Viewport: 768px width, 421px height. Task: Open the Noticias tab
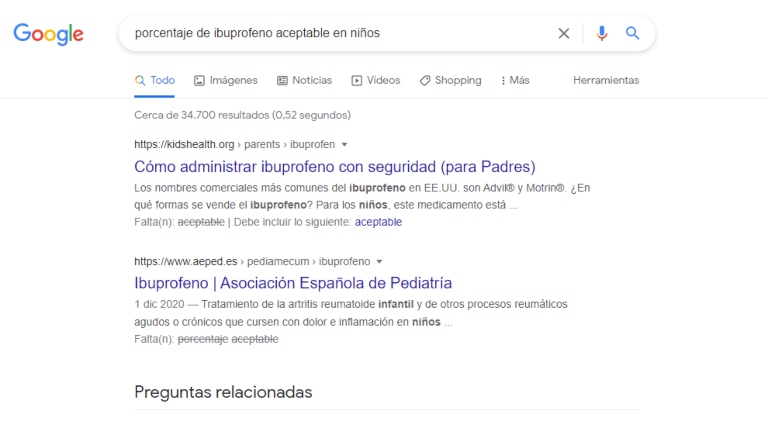[x=305, y=80]
